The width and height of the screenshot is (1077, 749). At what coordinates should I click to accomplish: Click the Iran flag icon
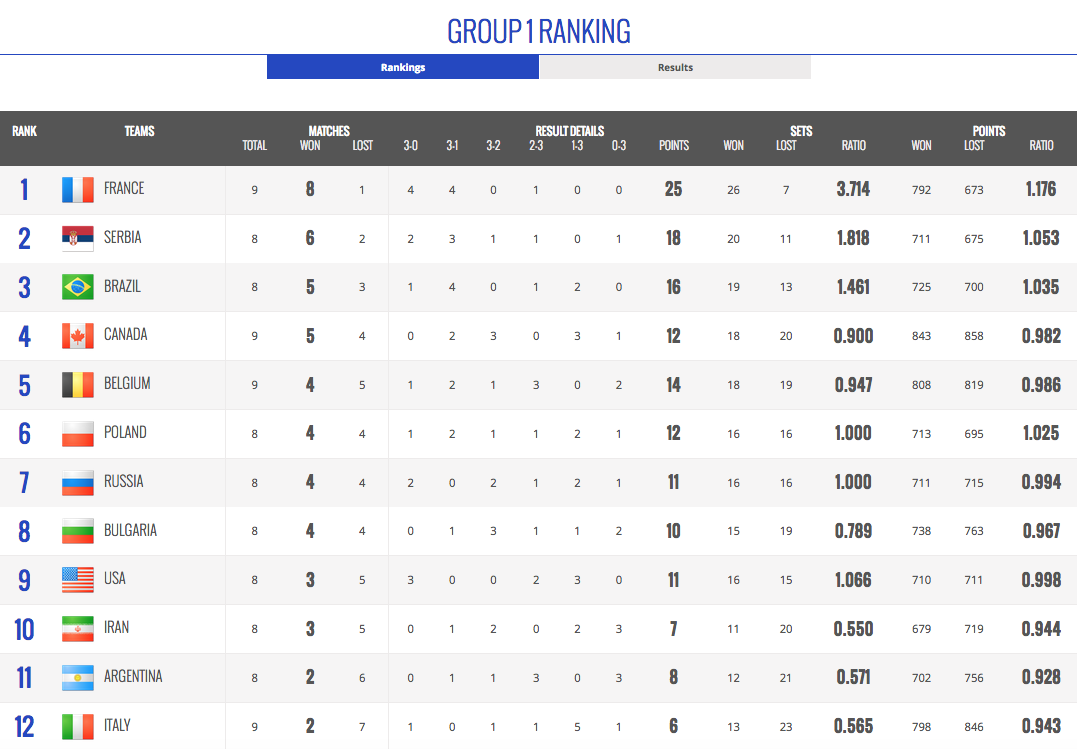[x=77, y=628]
